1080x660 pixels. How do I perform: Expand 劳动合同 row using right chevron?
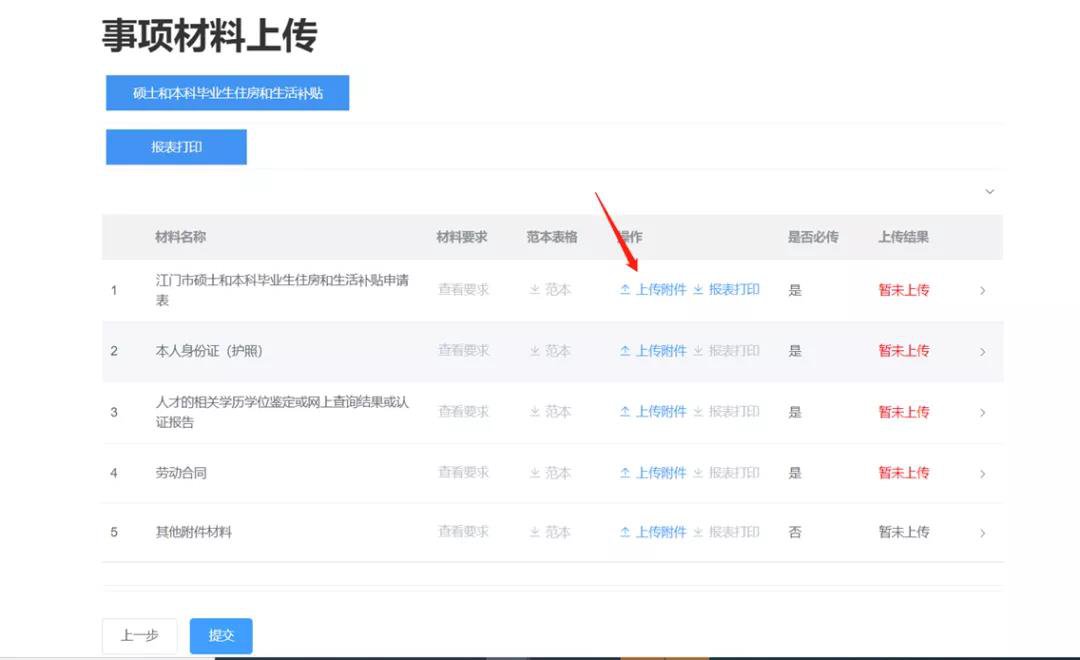(982, 474)
